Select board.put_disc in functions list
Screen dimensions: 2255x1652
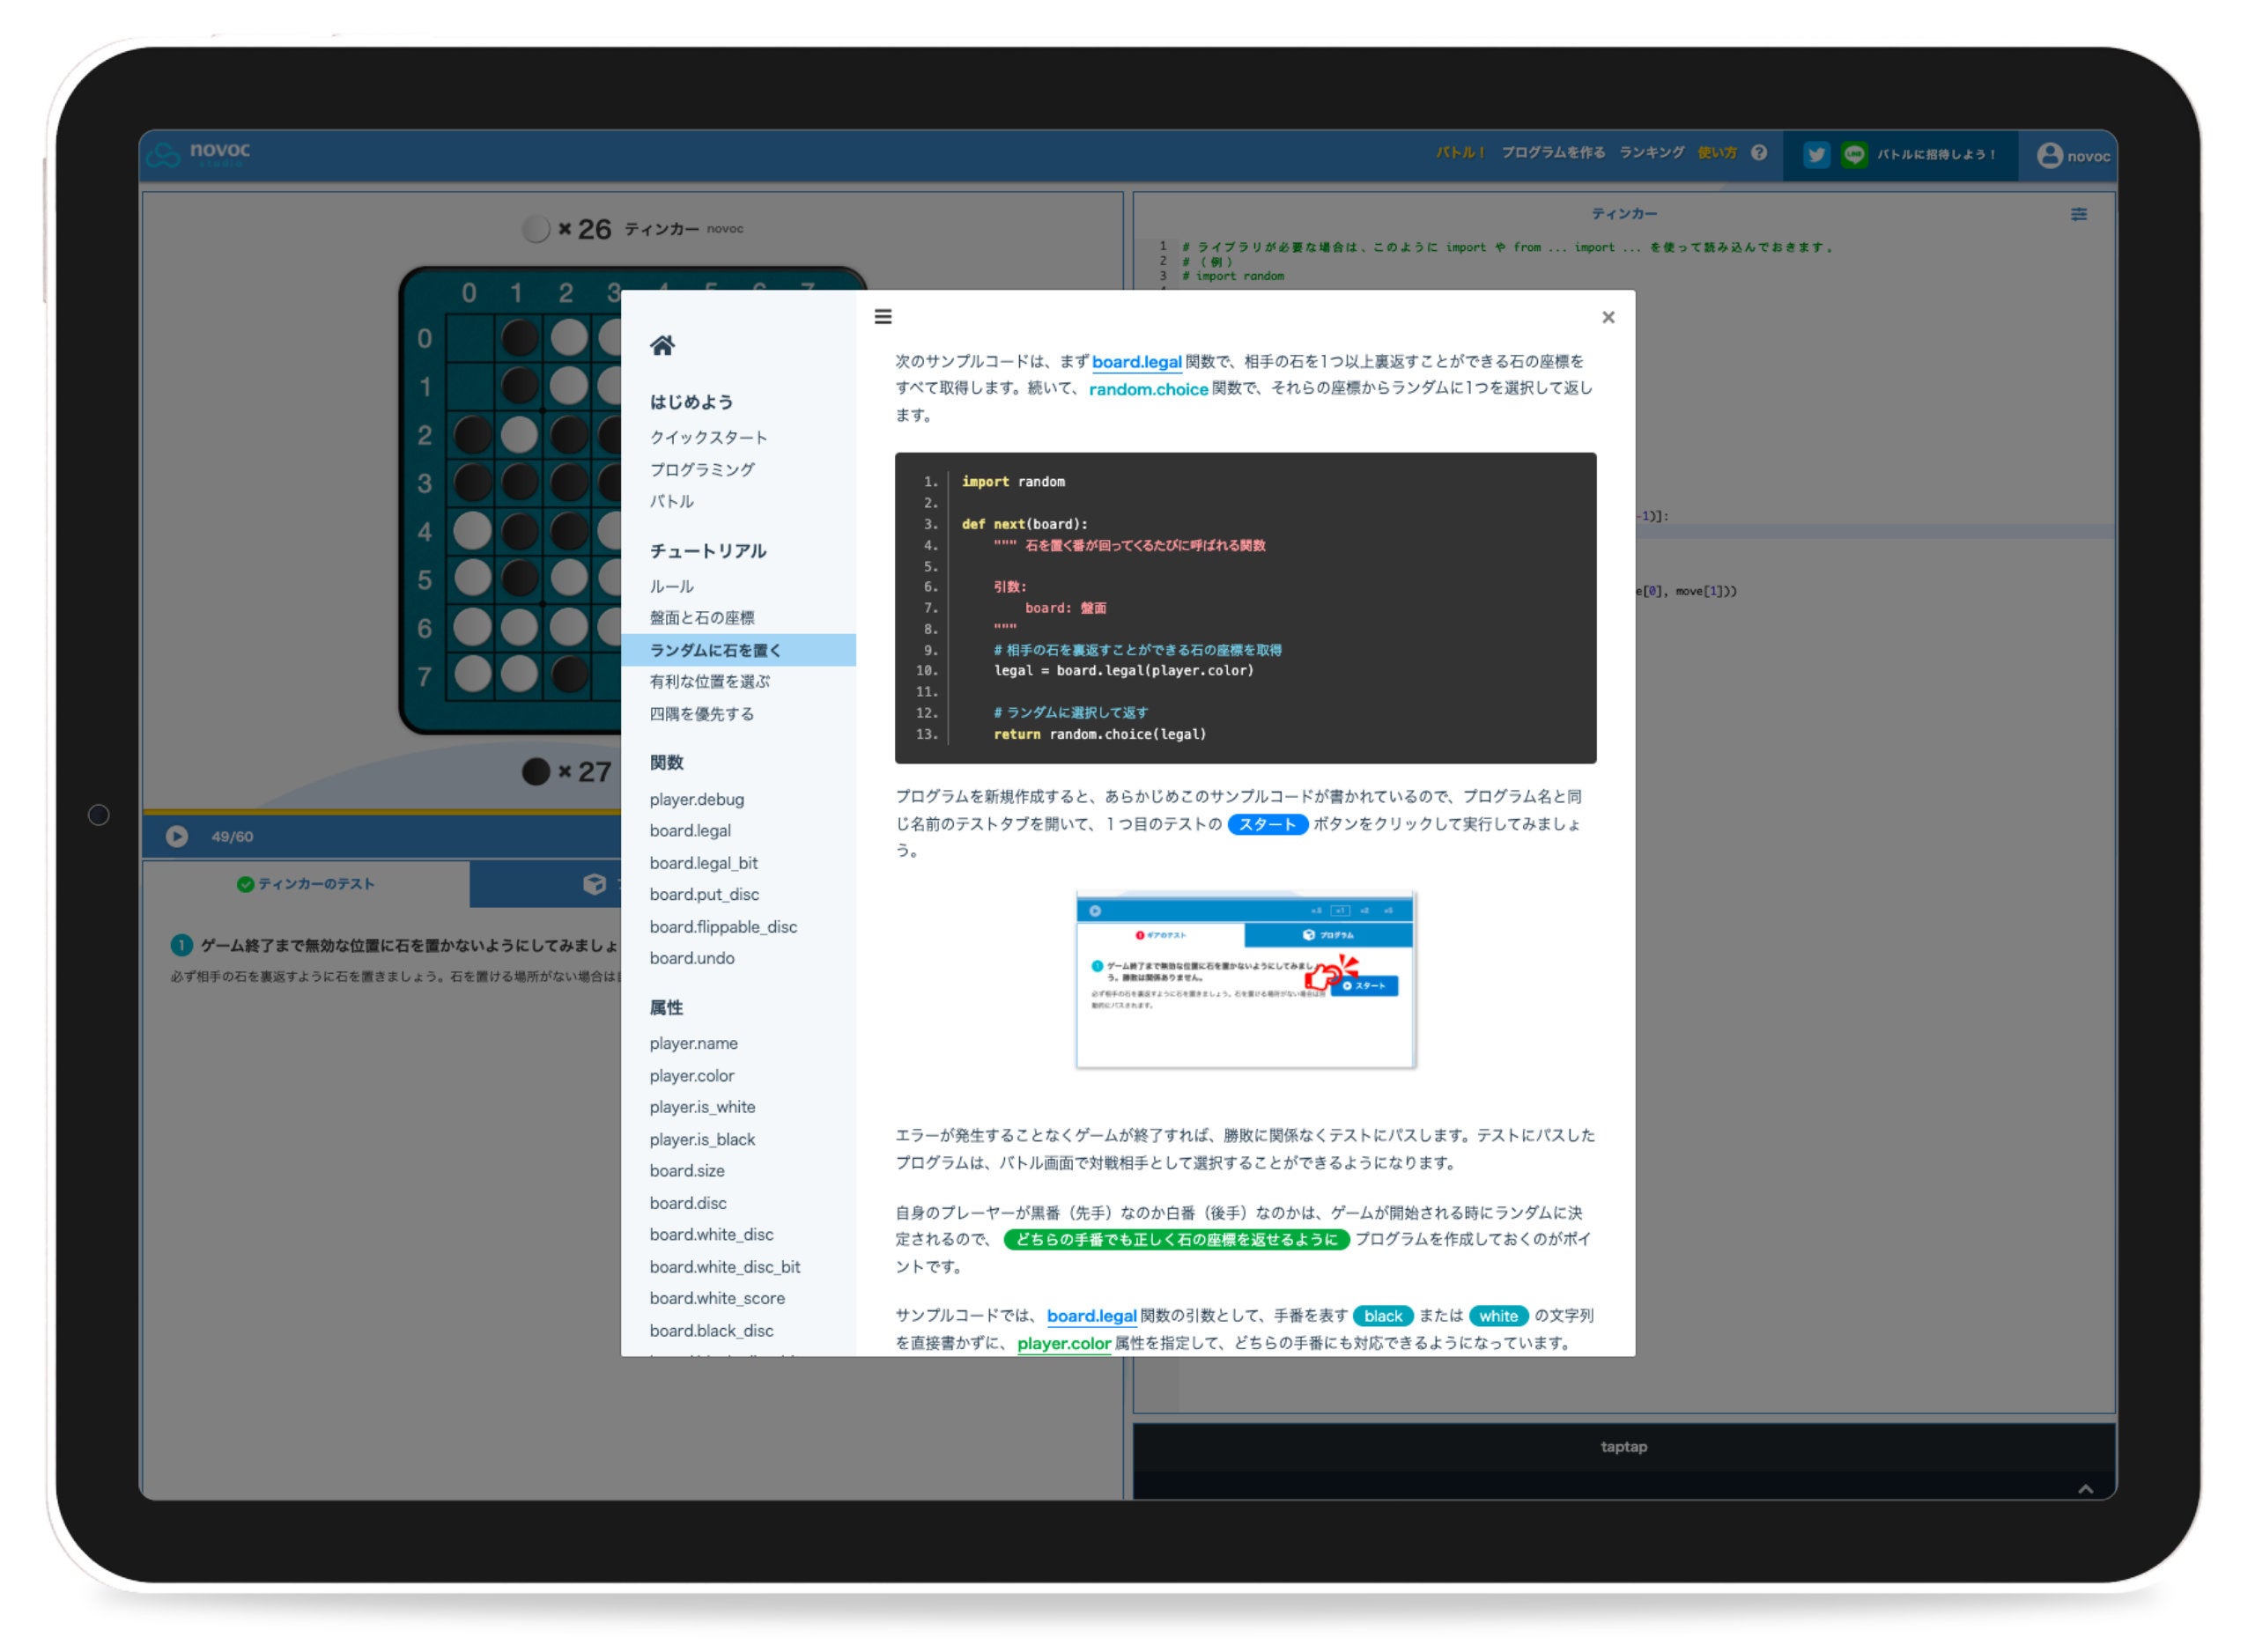[x=704, y=895]
